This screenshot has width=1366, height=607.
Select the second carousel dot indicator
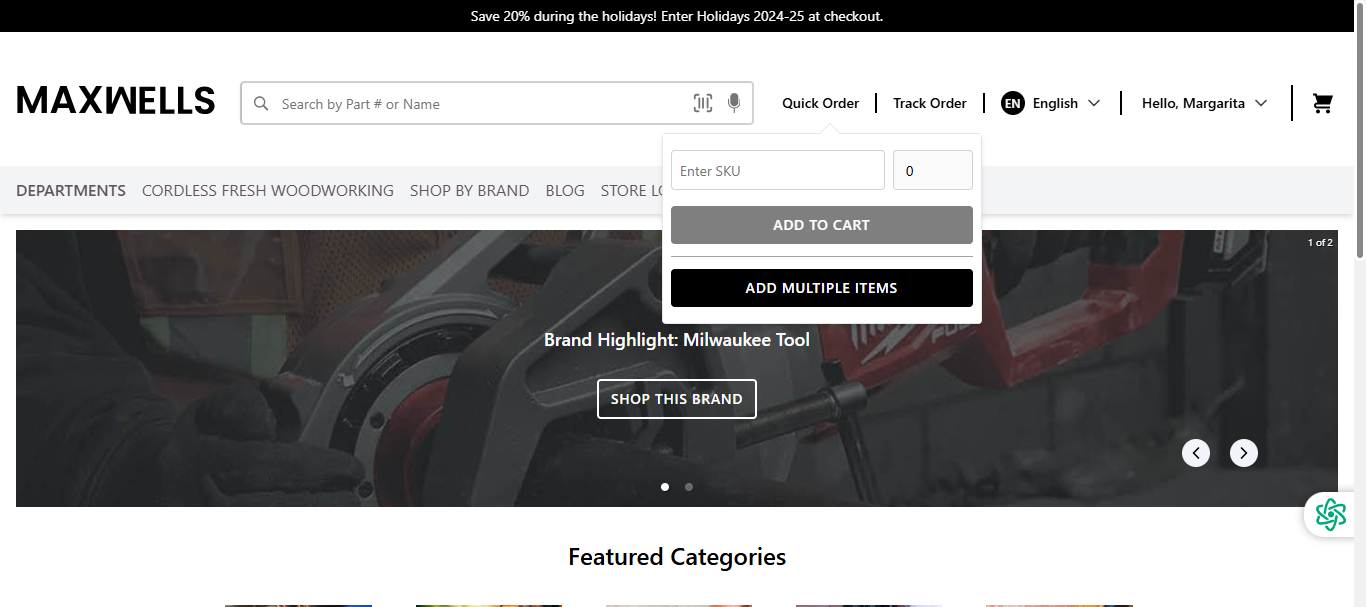coord(689,487)
